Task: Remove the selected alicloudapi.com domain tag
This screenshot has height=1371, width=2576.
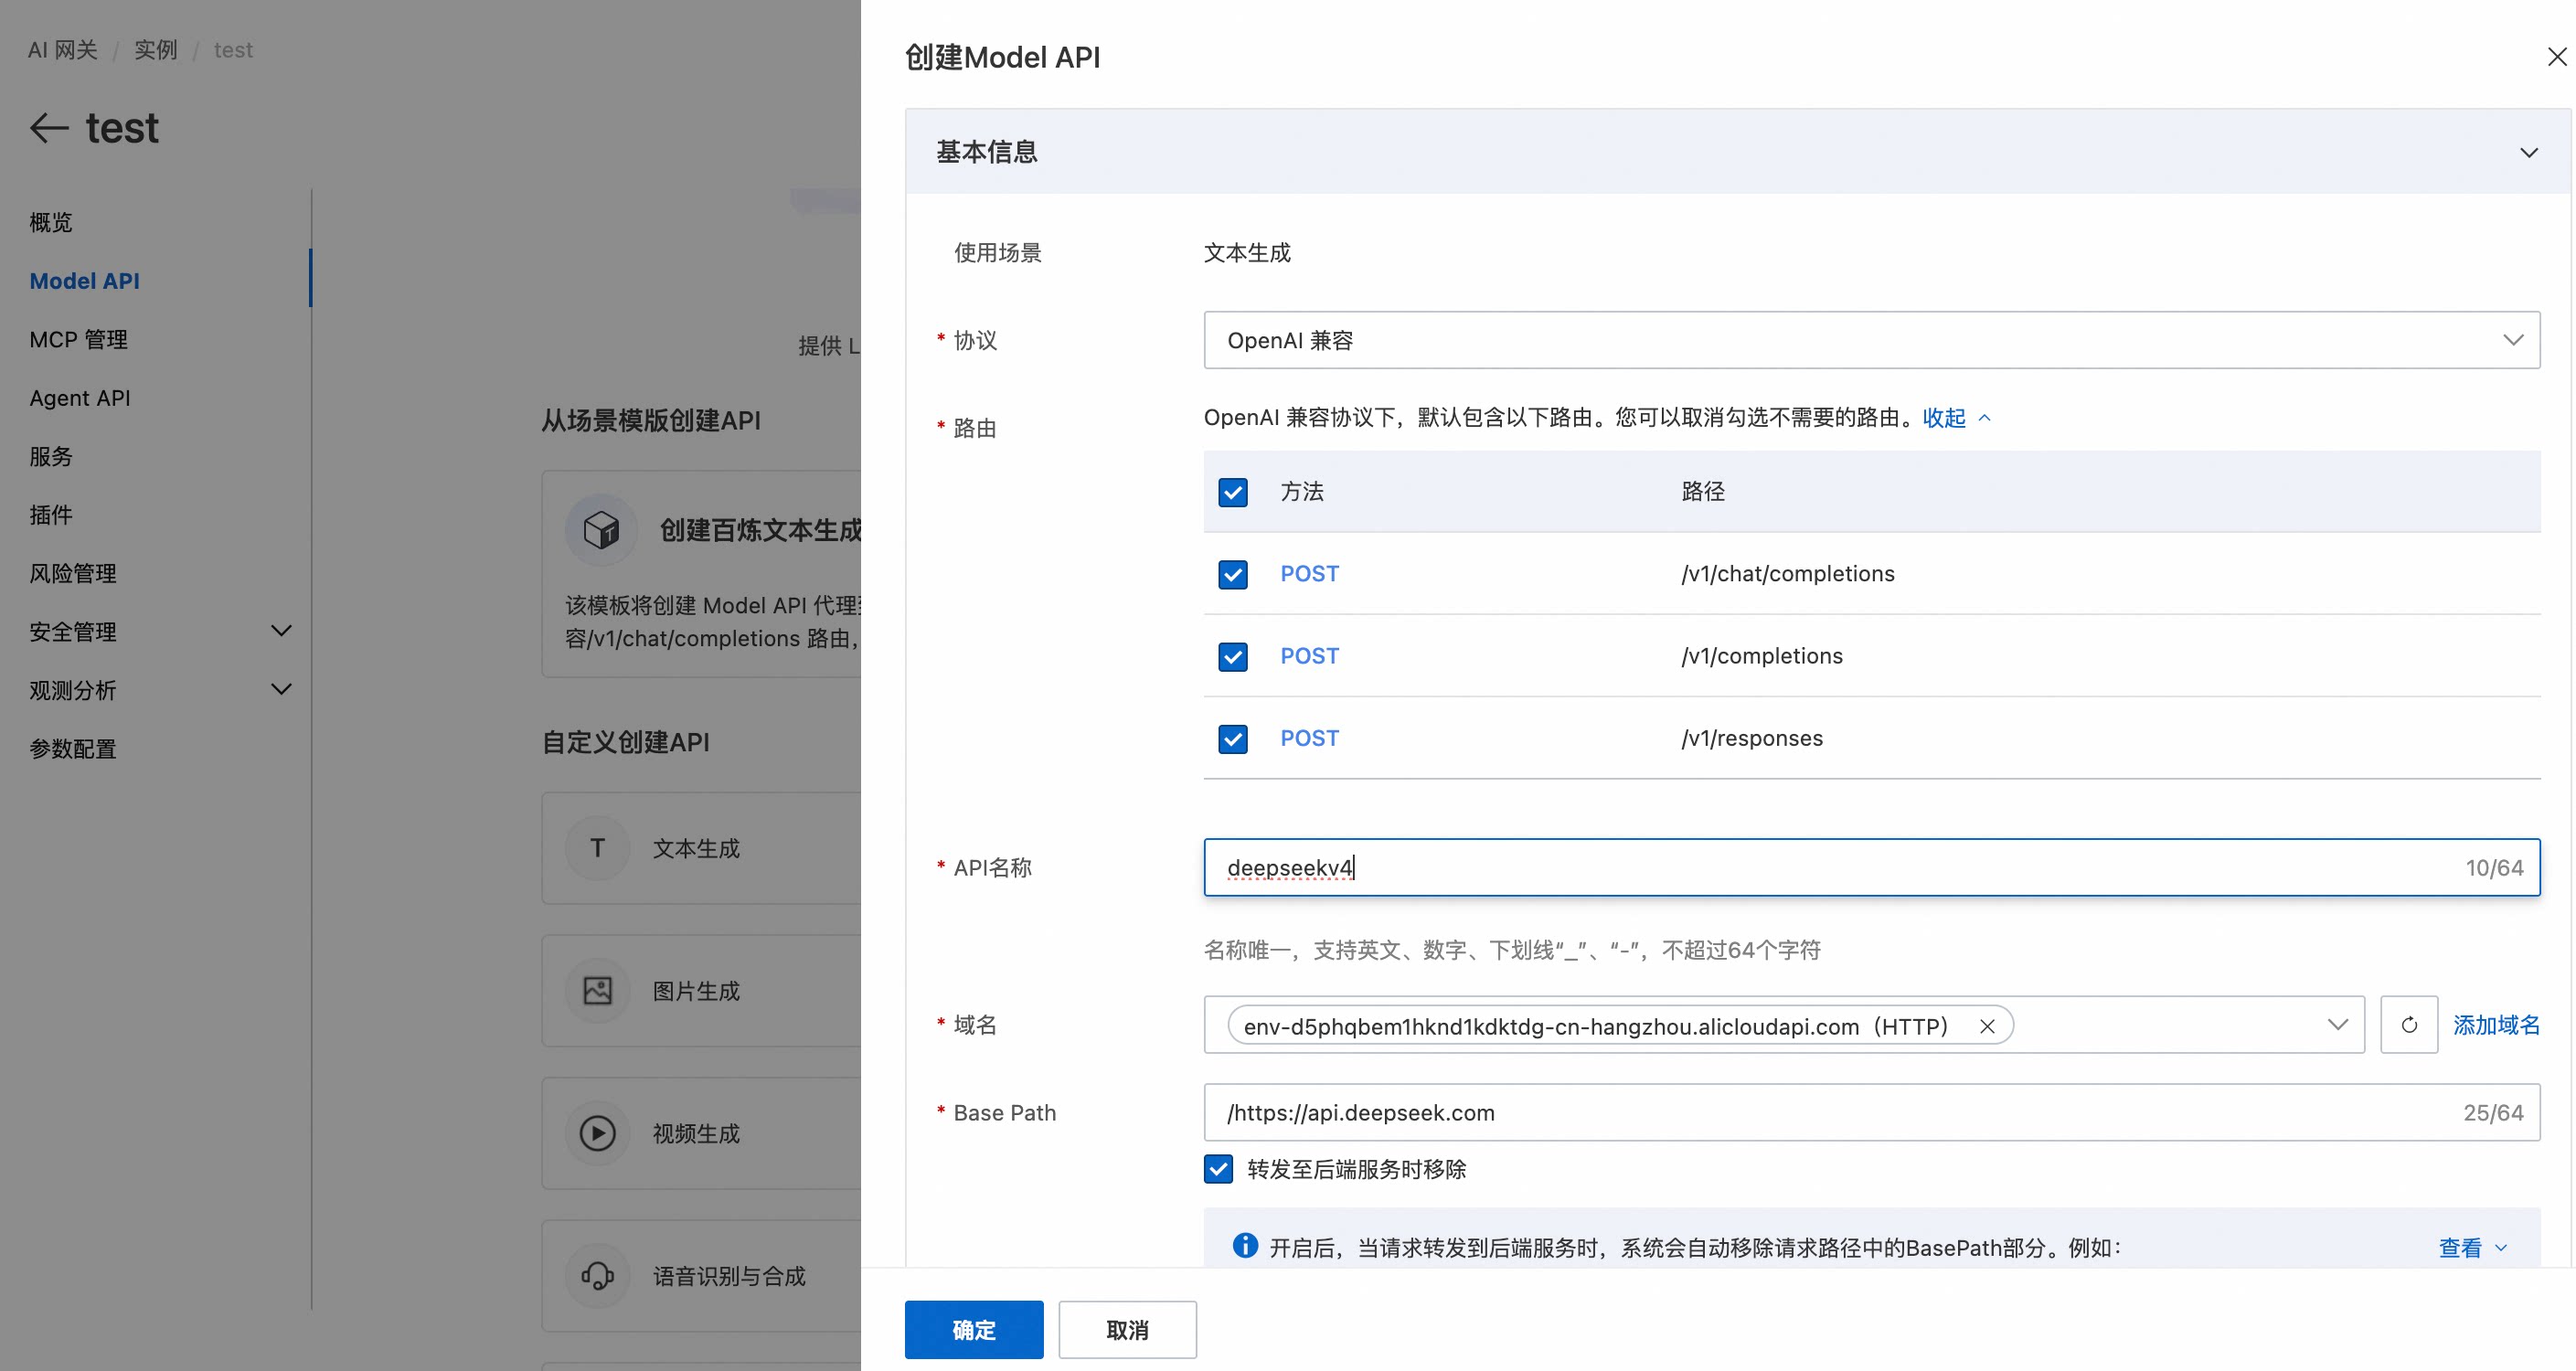Action: click(1987, 1026)
